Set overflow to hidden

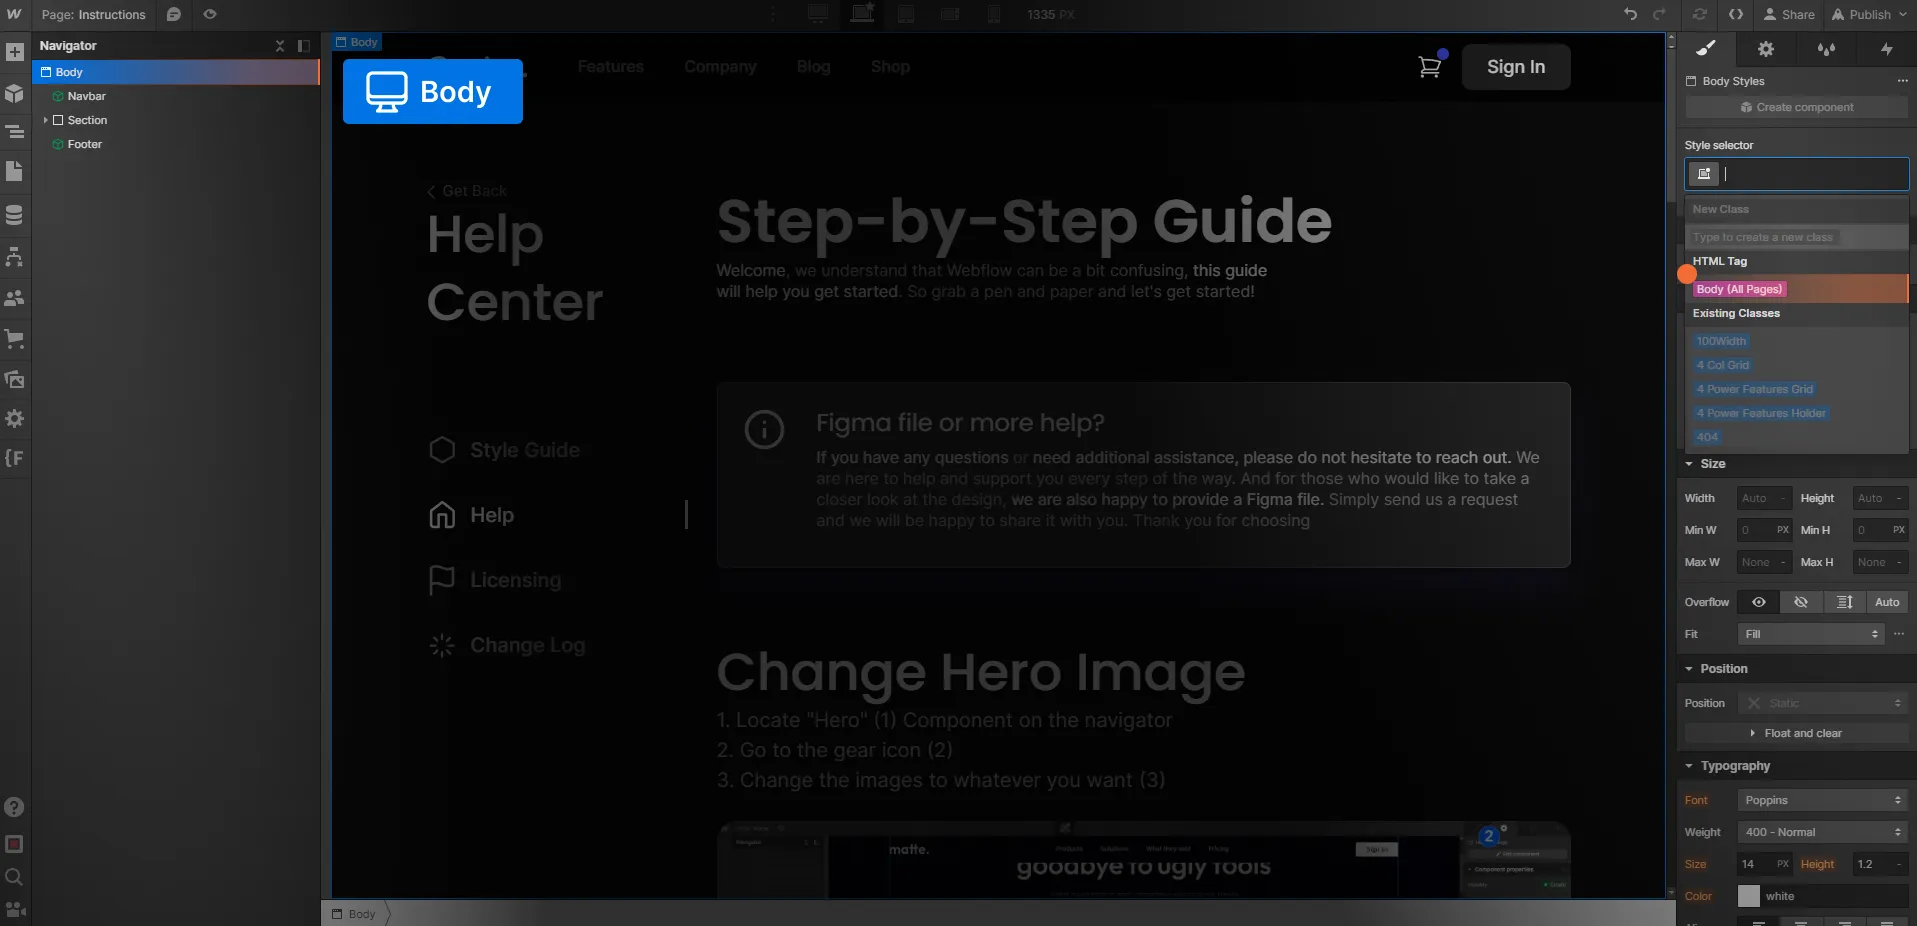tap(1801, 602)
